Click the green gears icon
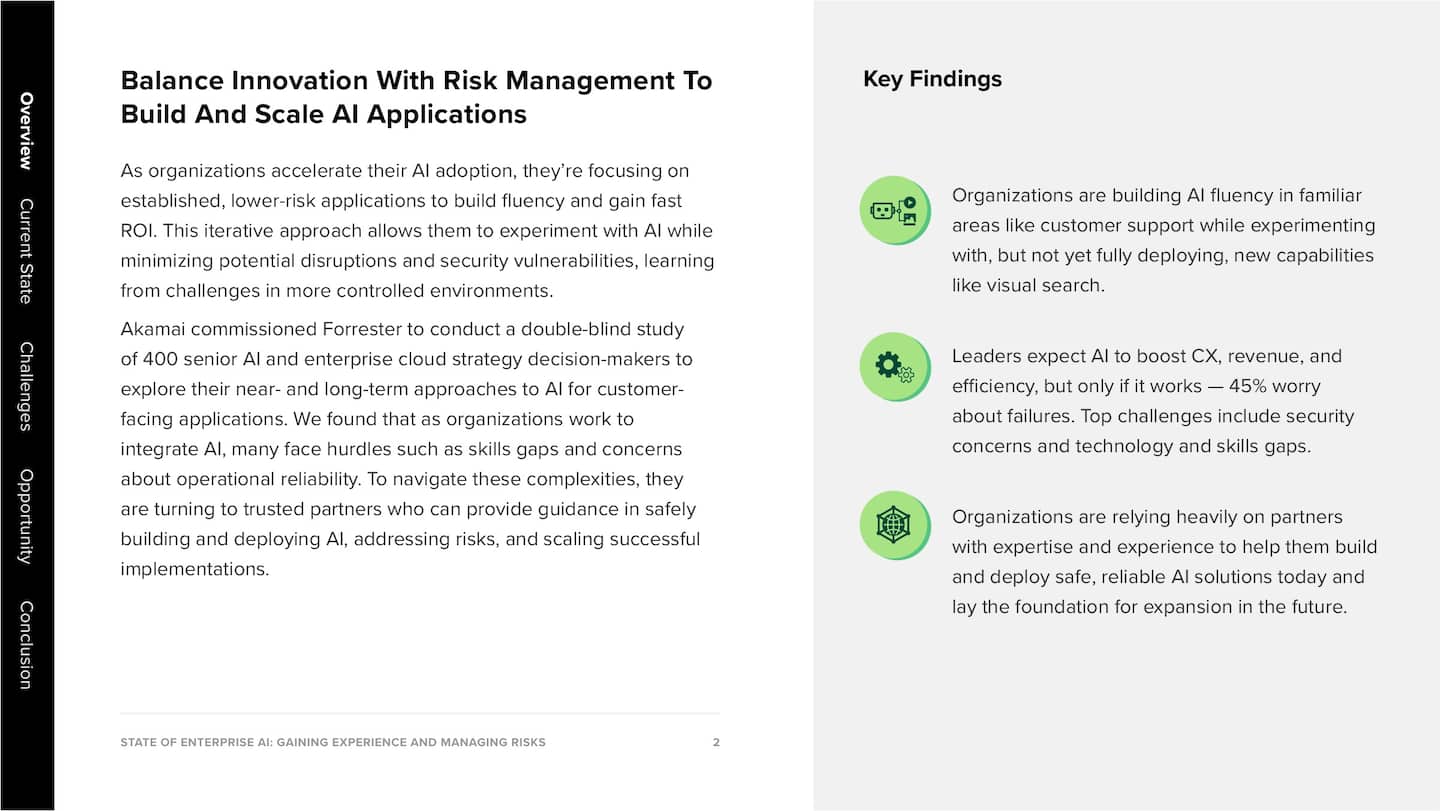 pyautogui.click(x=894, y=367)
